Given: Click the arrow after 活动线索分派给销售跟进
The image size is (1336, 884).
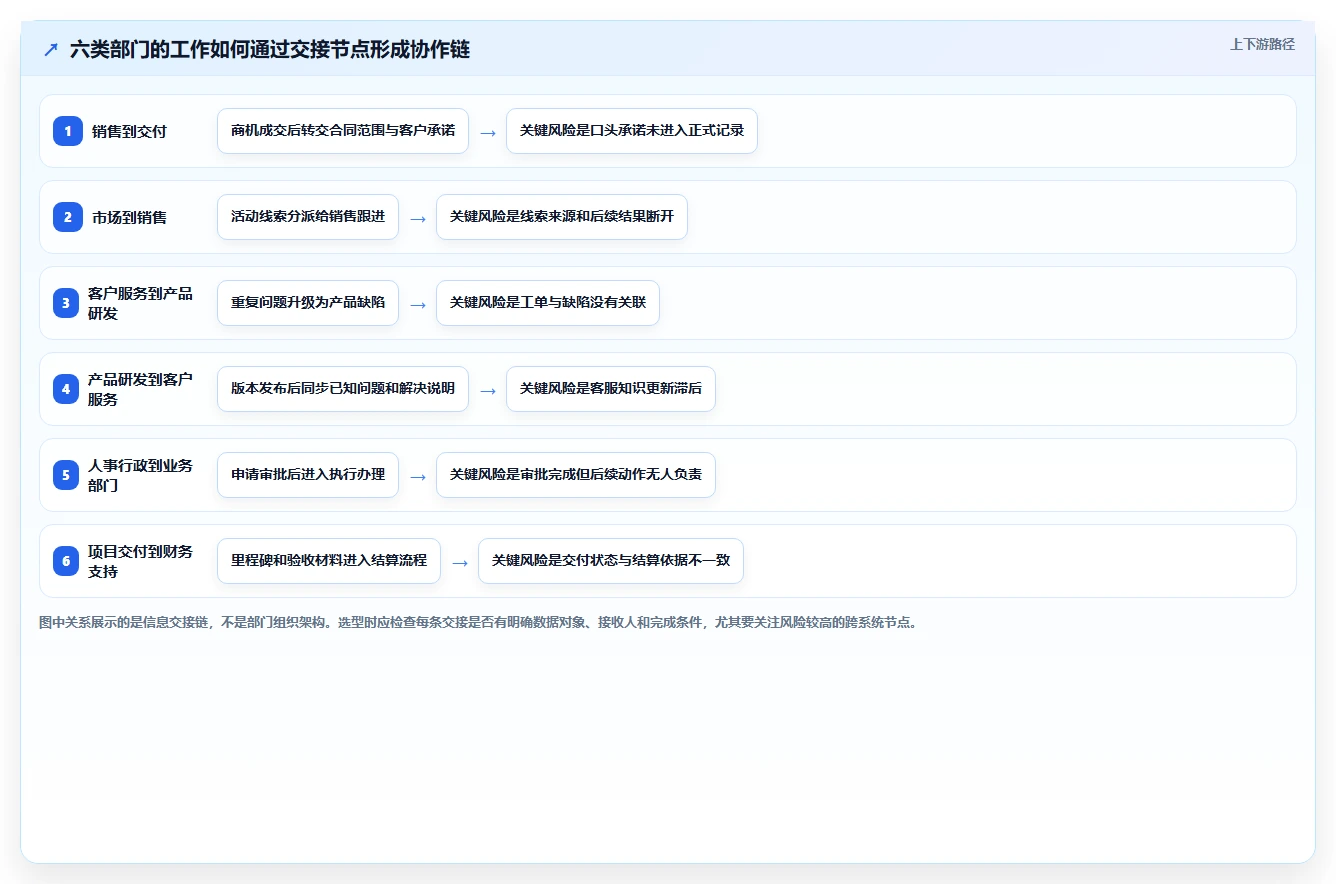Looking at the screenshot, I should (418, 218).
